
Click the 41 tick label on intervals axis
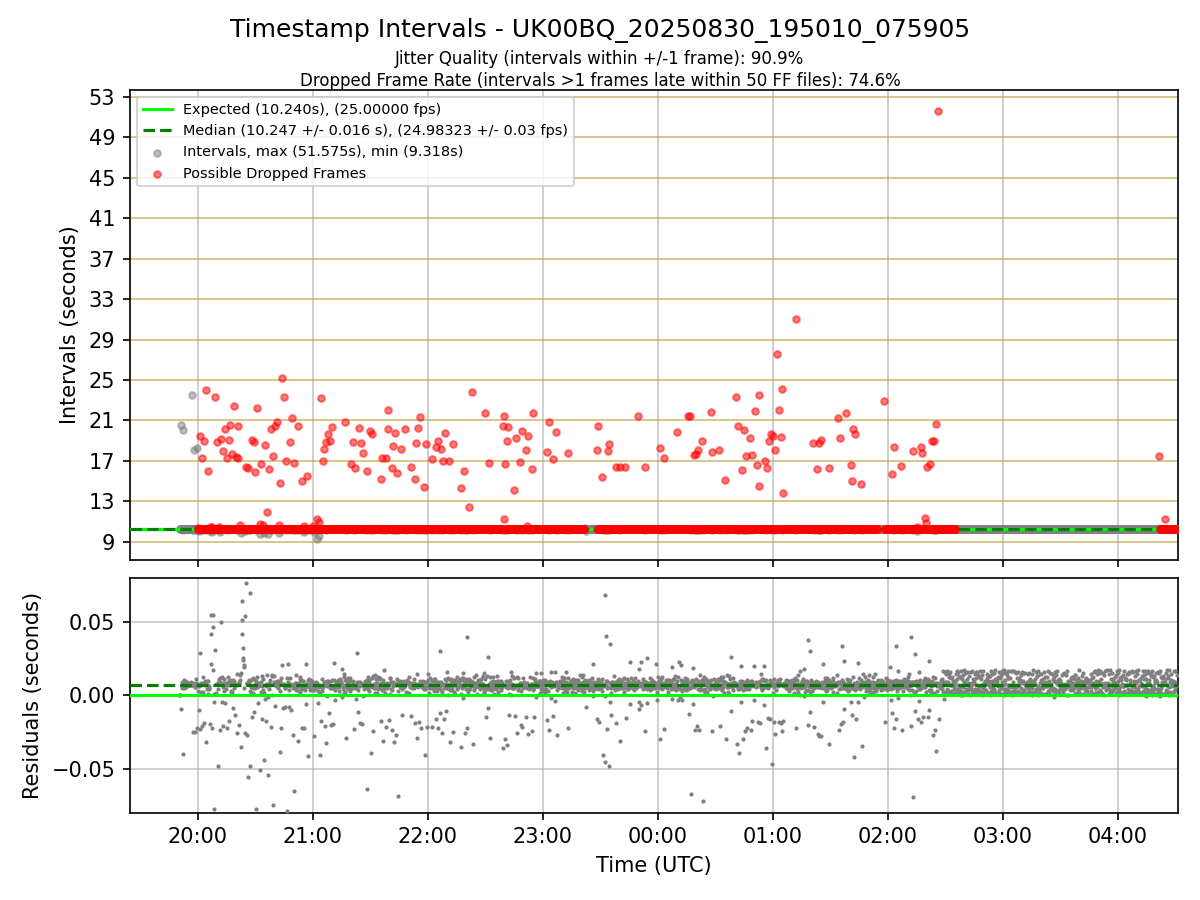(x=101, y=218)
